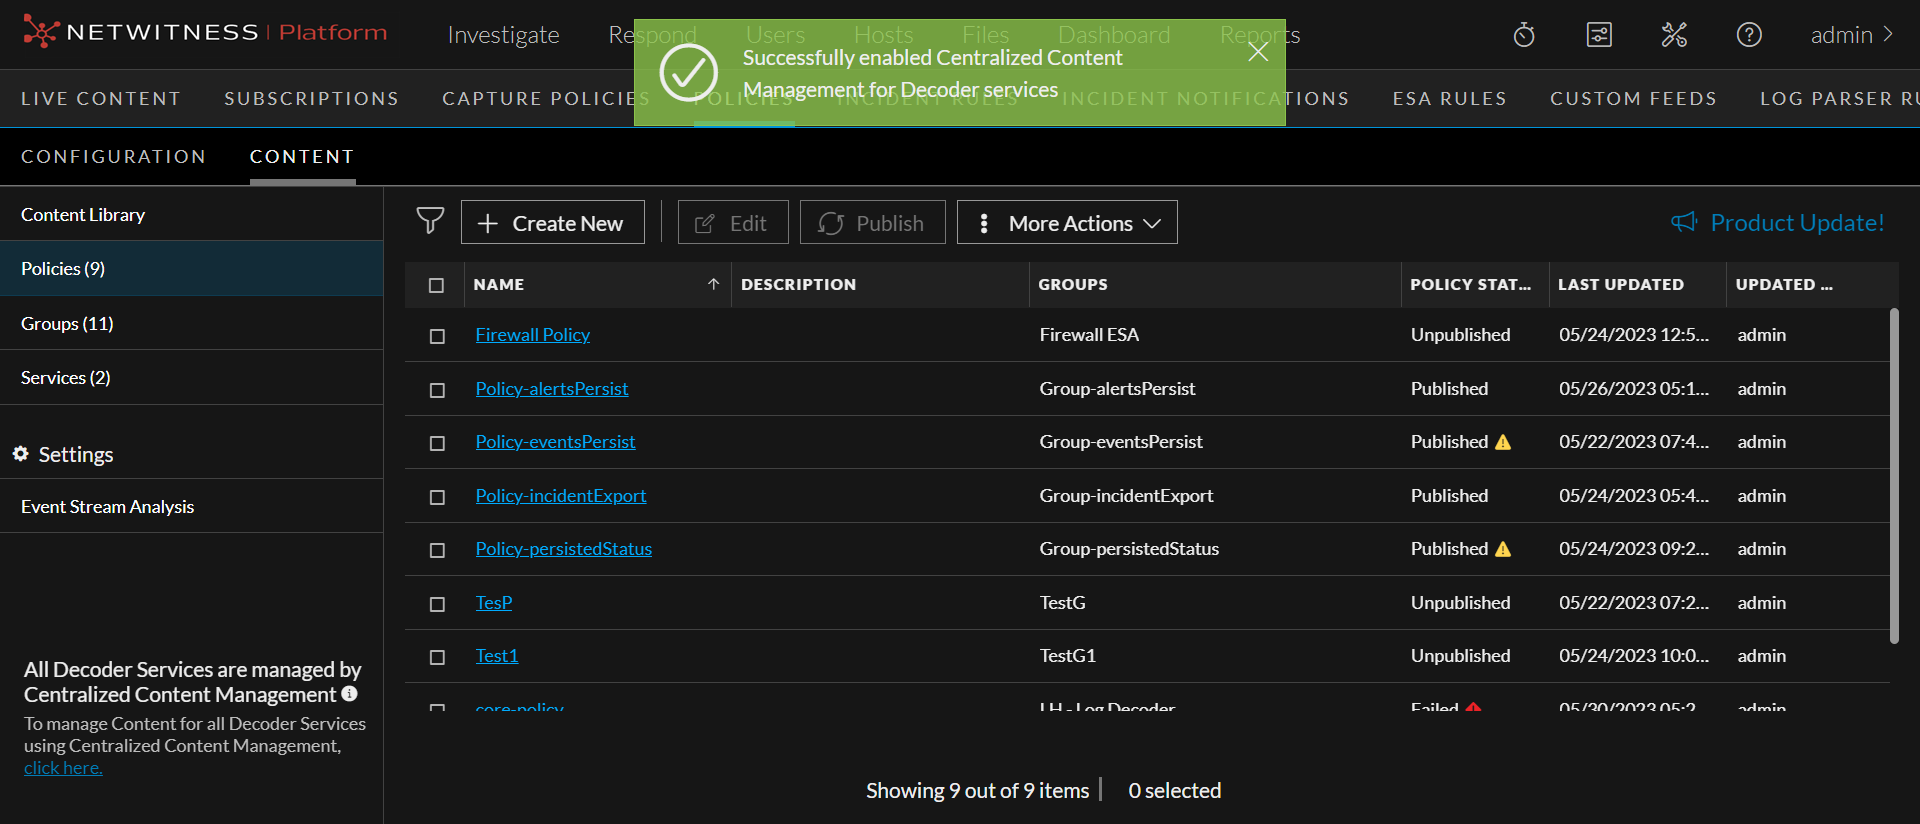
Task: Check the Policy-eventsPersist row checkbox
Action: [437, 443]
